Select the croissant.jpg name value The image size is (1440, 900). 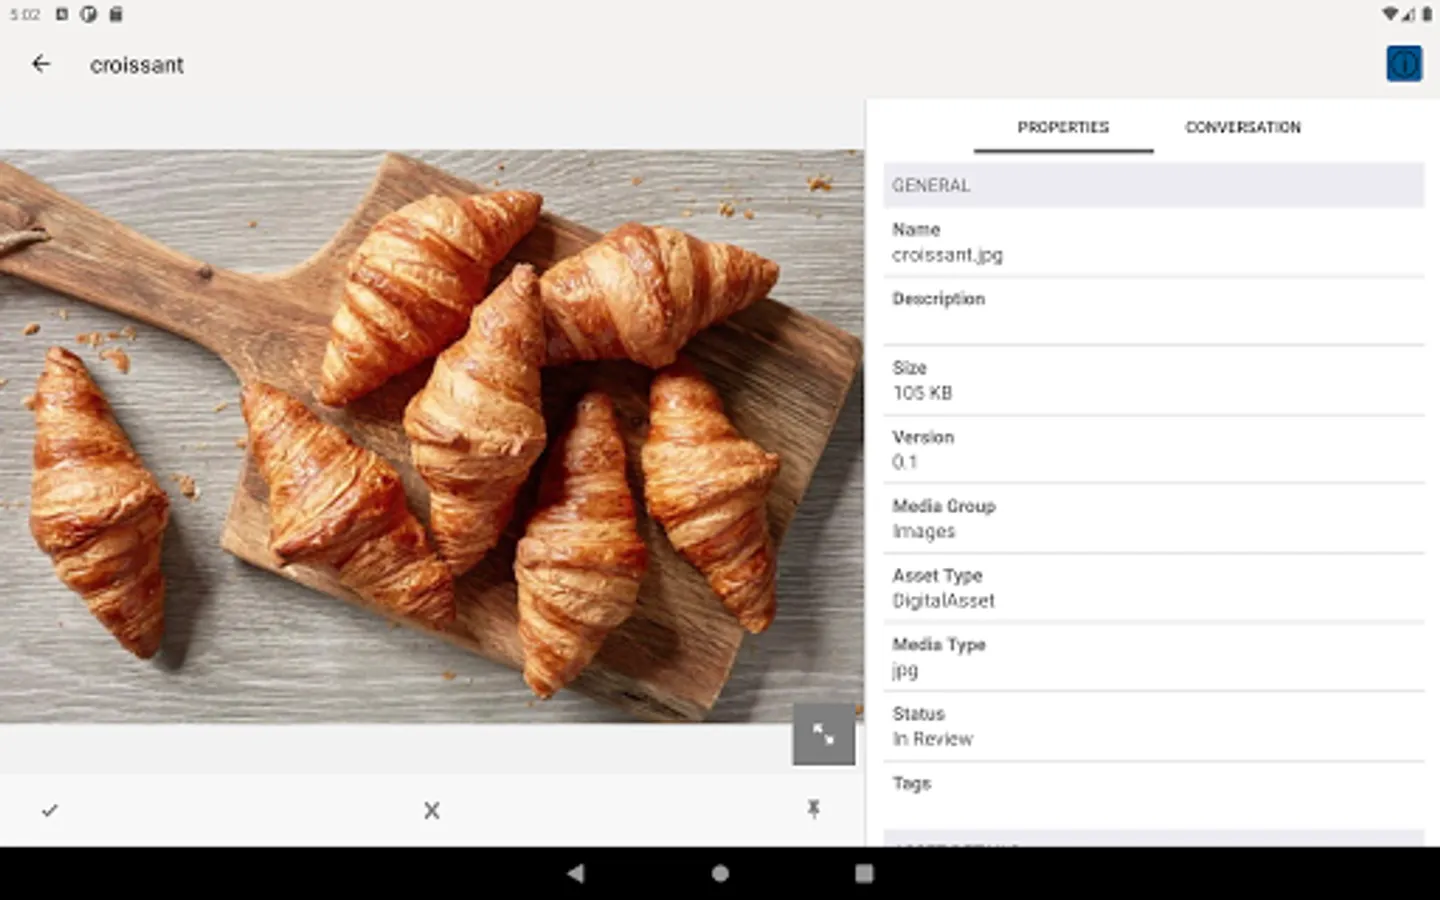pos(947,255)
